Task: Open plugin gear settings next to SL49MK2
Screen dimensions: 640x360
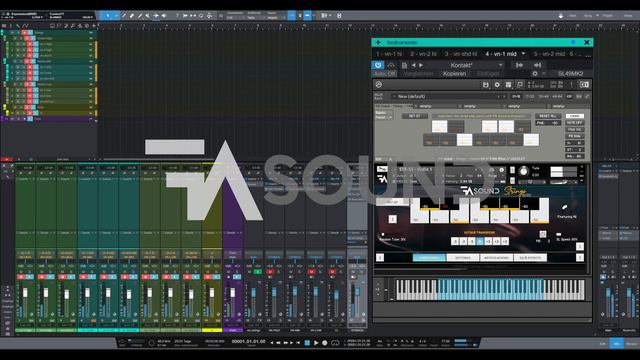Action: [535, 74]
